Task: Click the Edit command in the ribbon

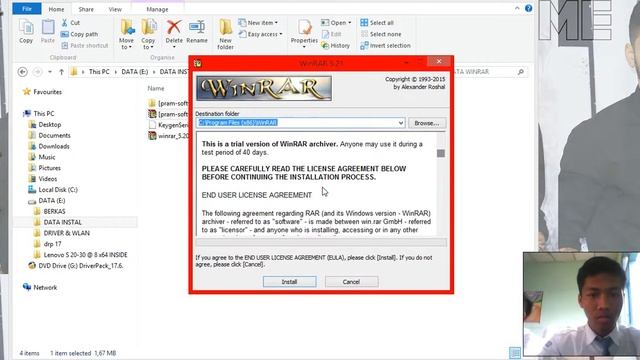Action: coord(331,34)
